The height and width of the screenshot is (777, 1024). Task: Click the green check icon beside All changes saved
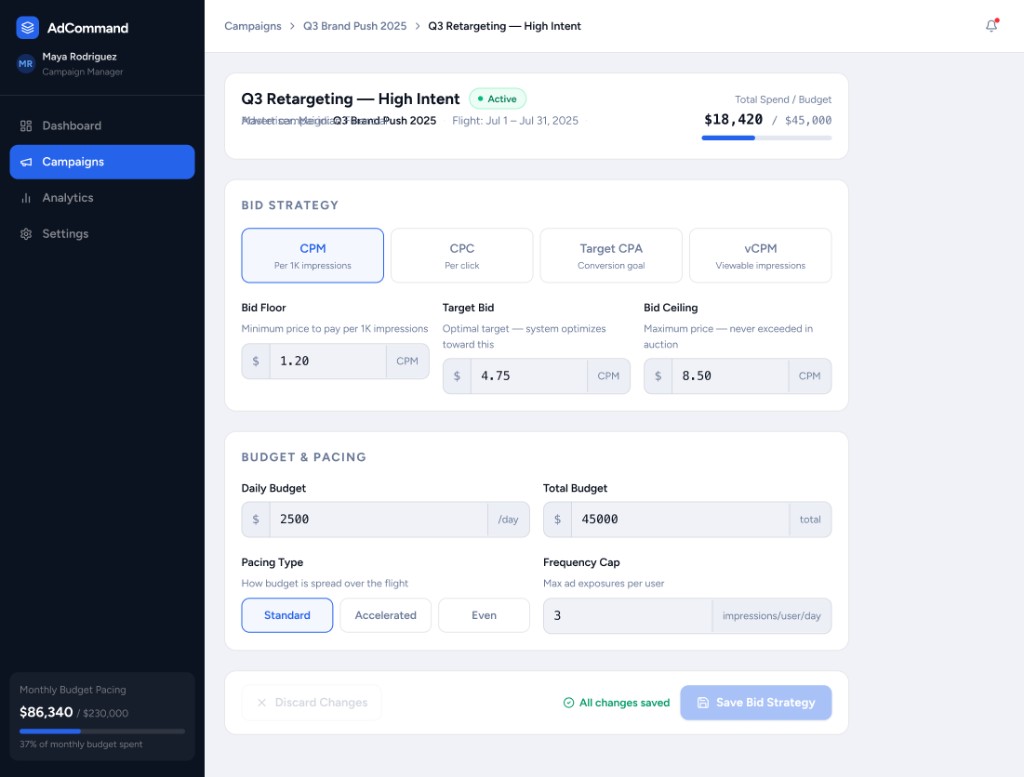coord(569,703)
